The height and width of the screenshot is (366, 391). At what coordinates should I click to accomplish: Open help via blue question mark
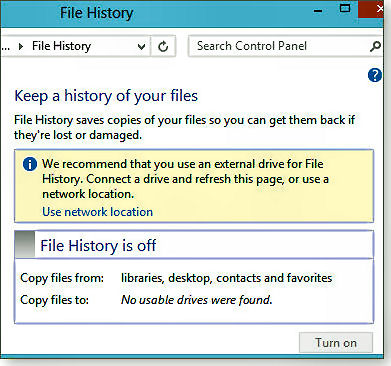coord(375,75)
